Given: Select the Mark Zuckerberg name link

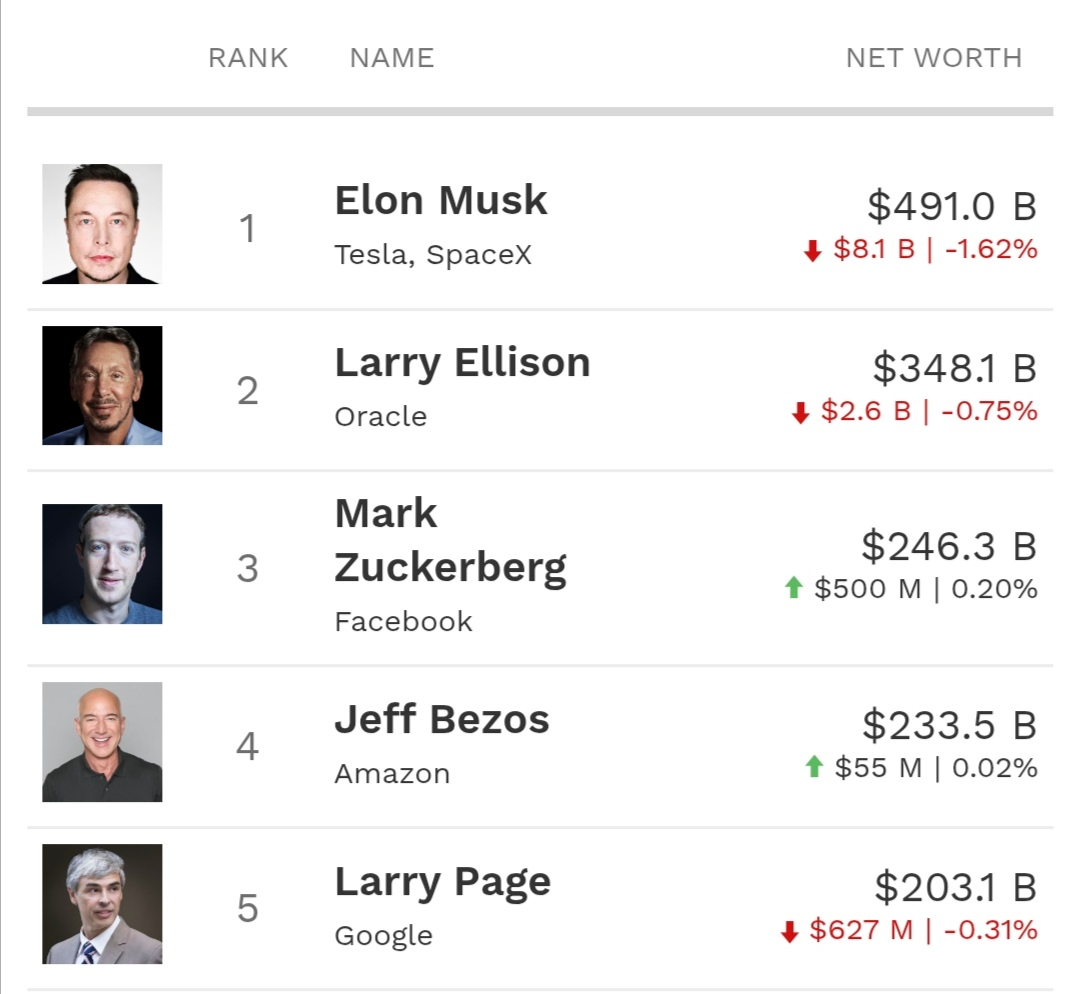Looking at the screenshot, I should coord(450,541).
